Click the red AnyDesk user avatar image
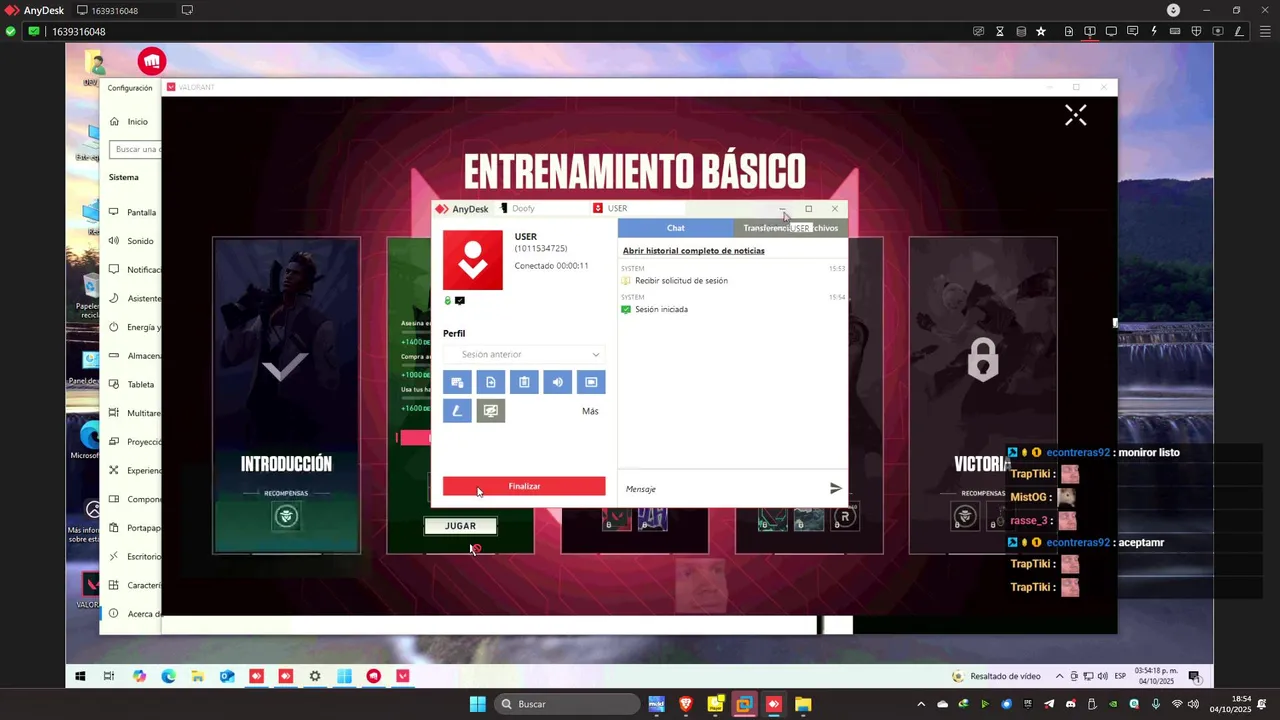Image resolution: width=1280 pixels, height=720 pixels. tap(473, 260)
